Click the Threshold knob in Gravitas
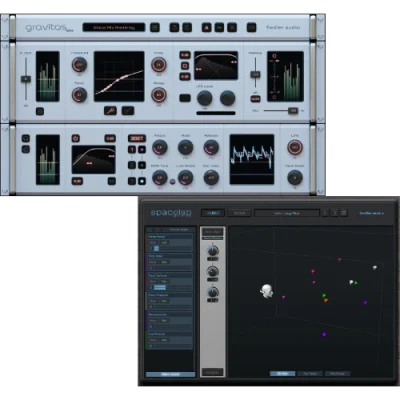Screen dimensions: 400x400 point(80,64)
